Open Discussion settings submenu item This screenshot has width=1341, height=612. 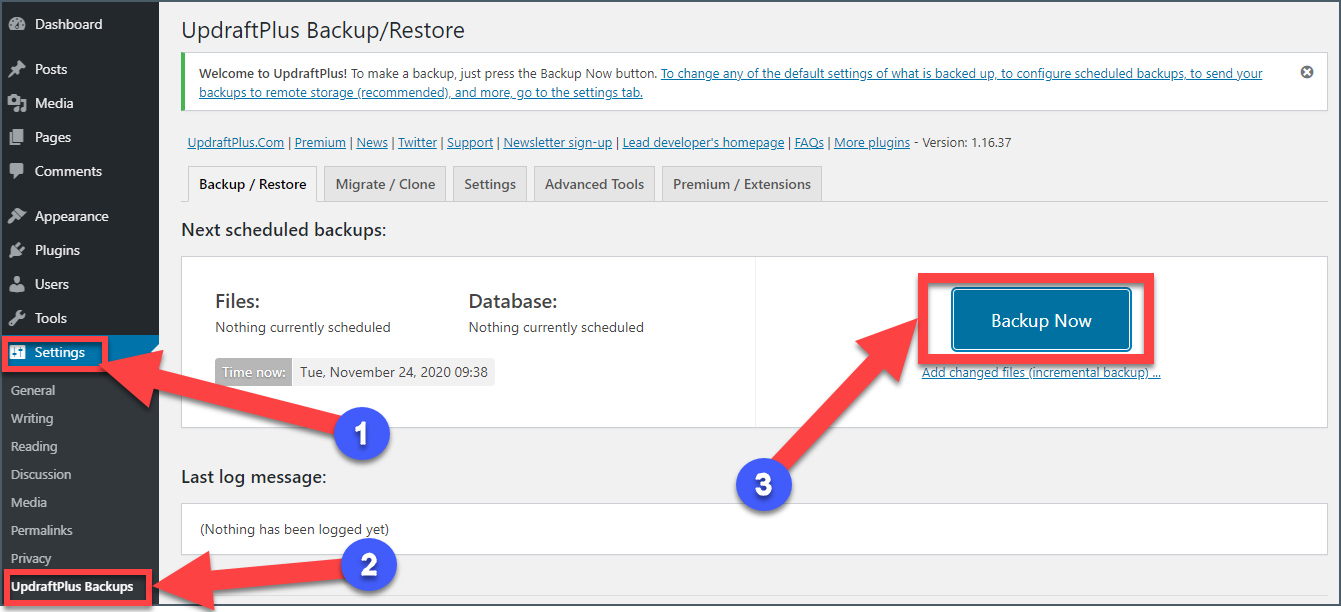tap(41, 474)
